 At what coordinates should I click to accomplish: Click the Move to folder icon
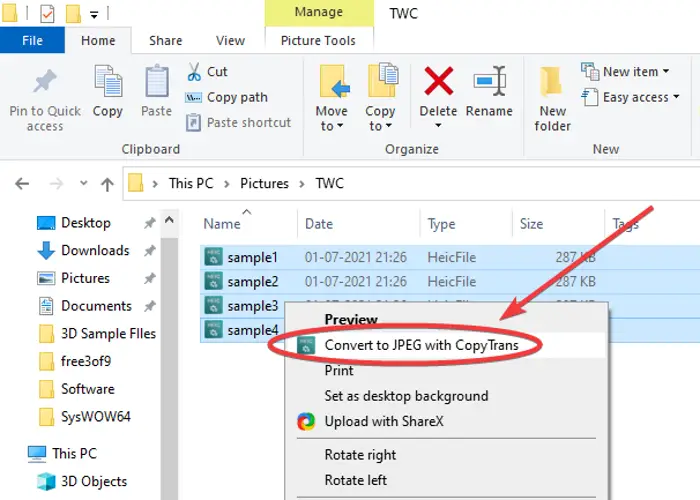point(334,81)
